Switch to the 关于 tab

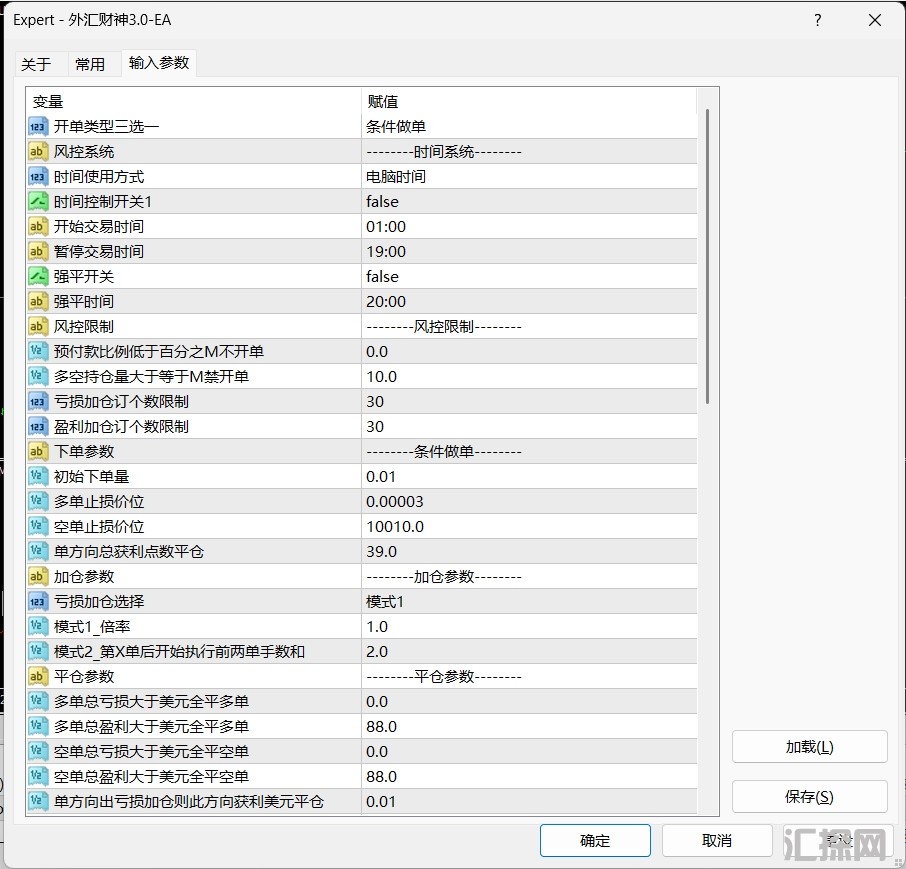[x=36, y=64]
